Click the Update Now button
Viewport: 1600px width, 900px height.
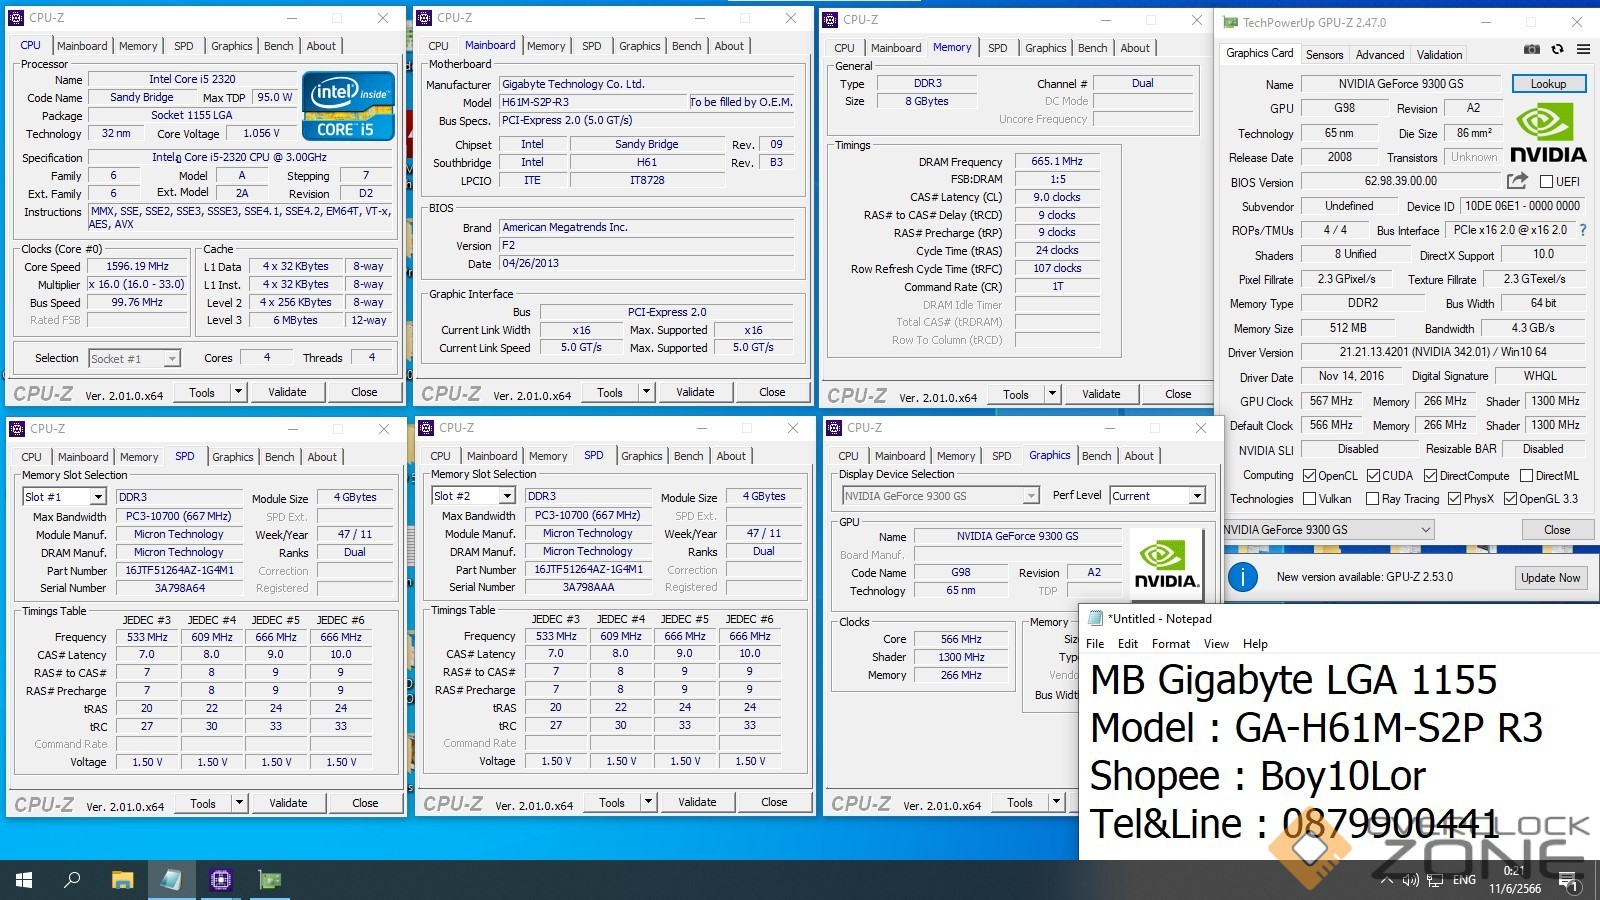(x=1550, y=578)
